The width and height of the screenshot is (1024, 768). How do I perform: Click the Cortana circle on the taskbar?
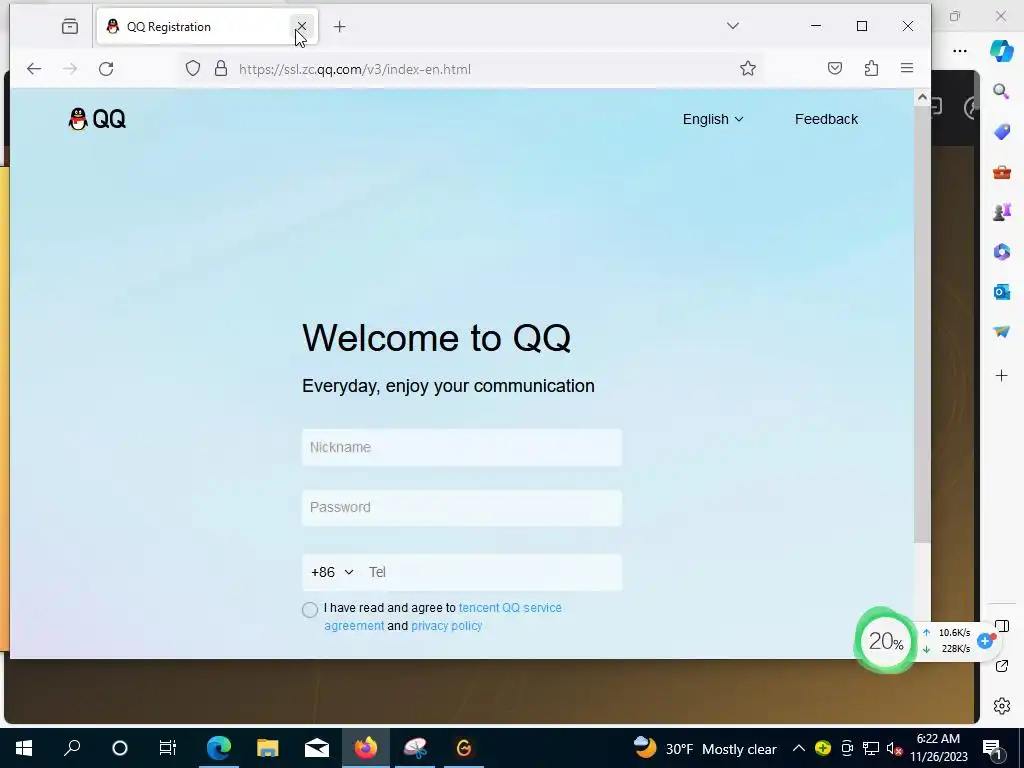coord(120,748)
